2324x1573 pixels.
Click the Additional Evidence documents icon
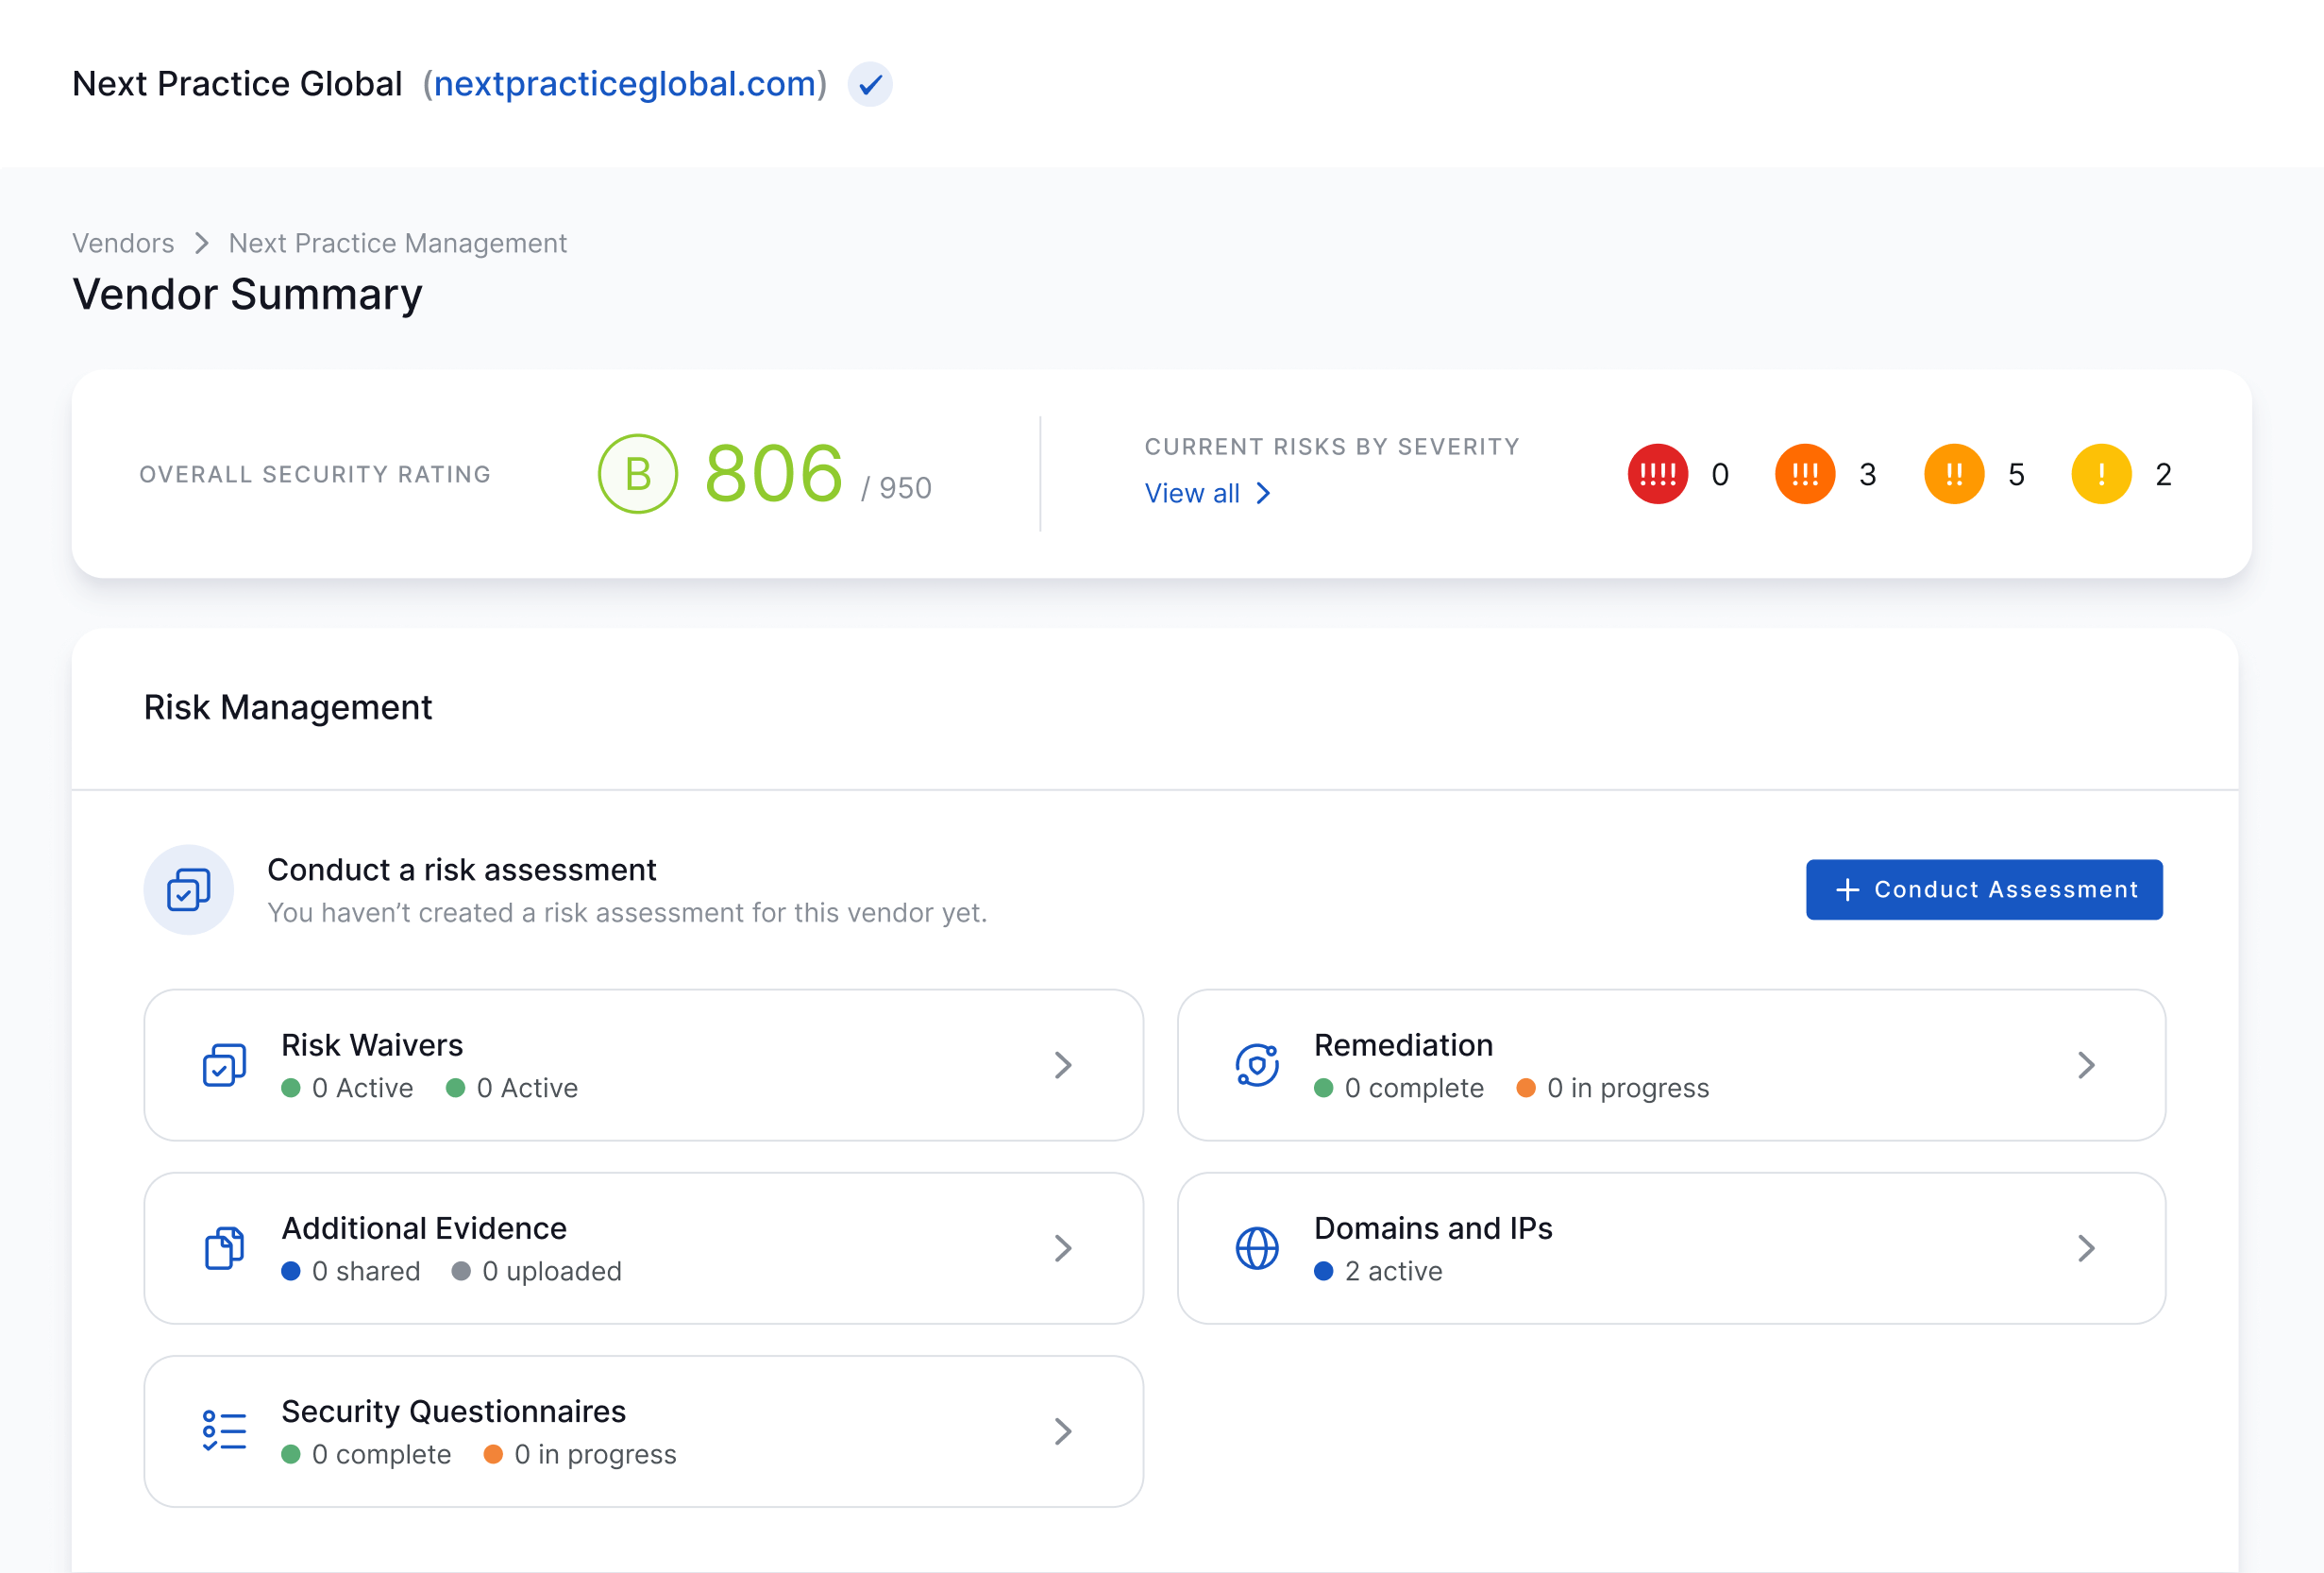[224, 1248]
